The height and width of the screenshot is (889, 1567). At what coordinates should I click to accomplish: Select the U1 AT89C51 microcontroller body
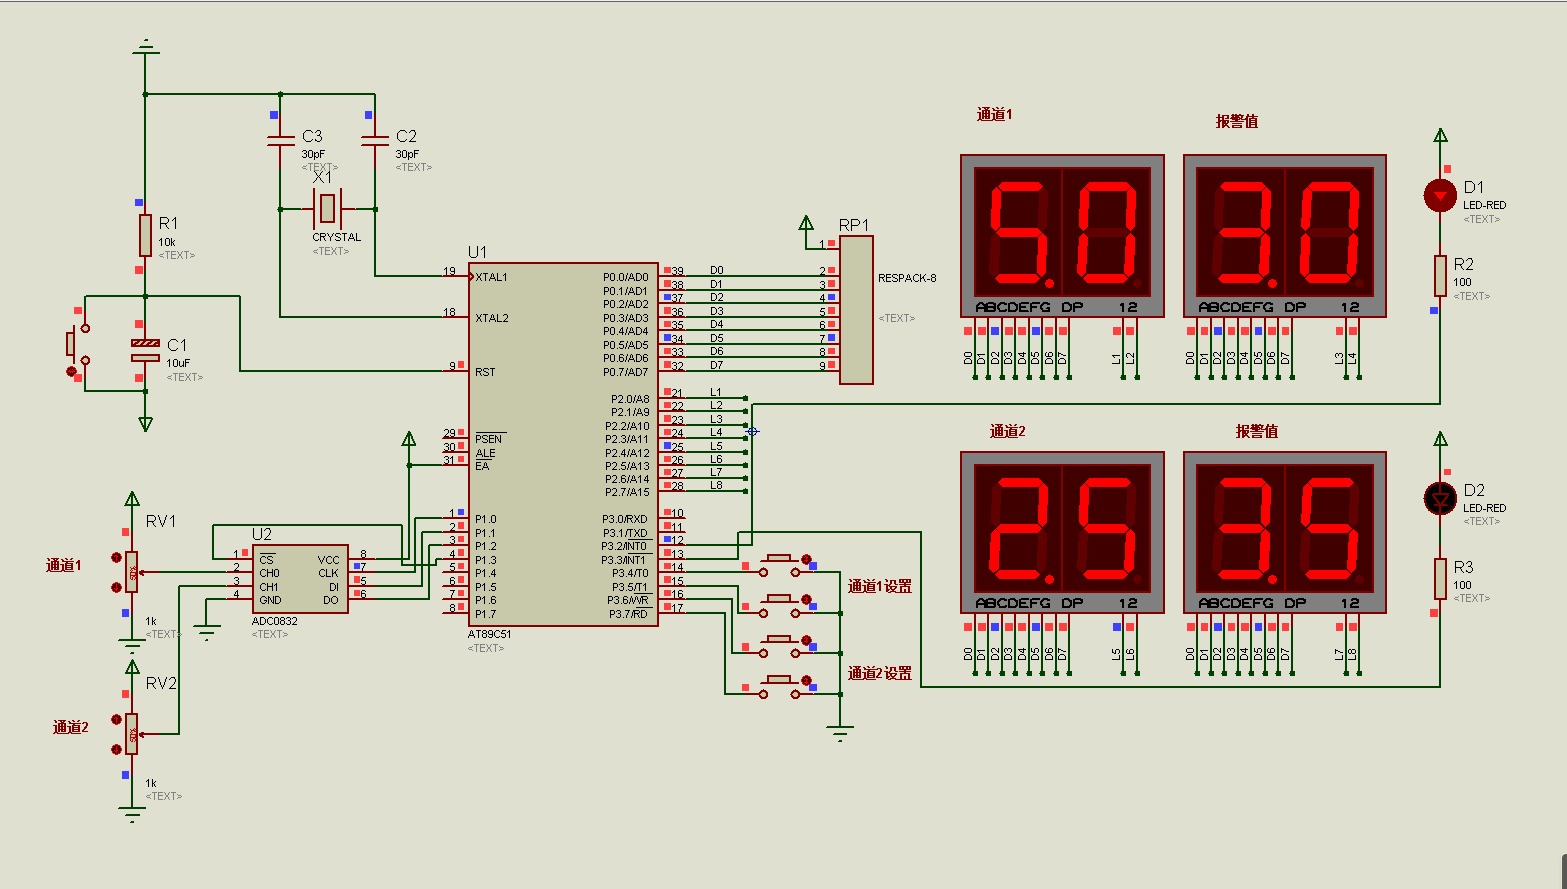tap(563, 445)
